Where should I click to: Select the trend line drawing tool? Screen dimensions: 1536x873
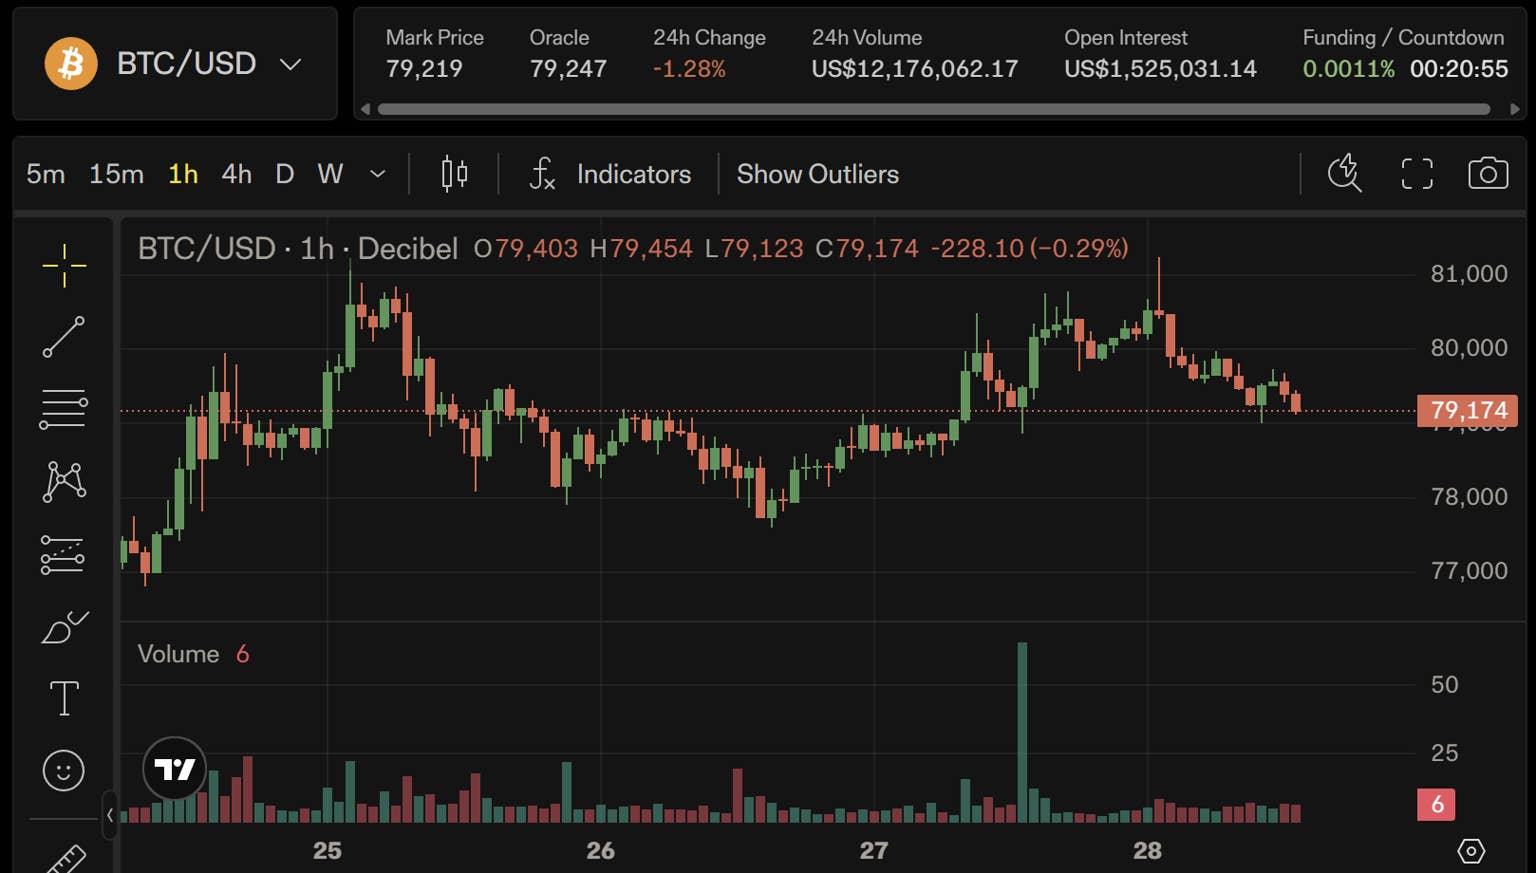[64, 337]
